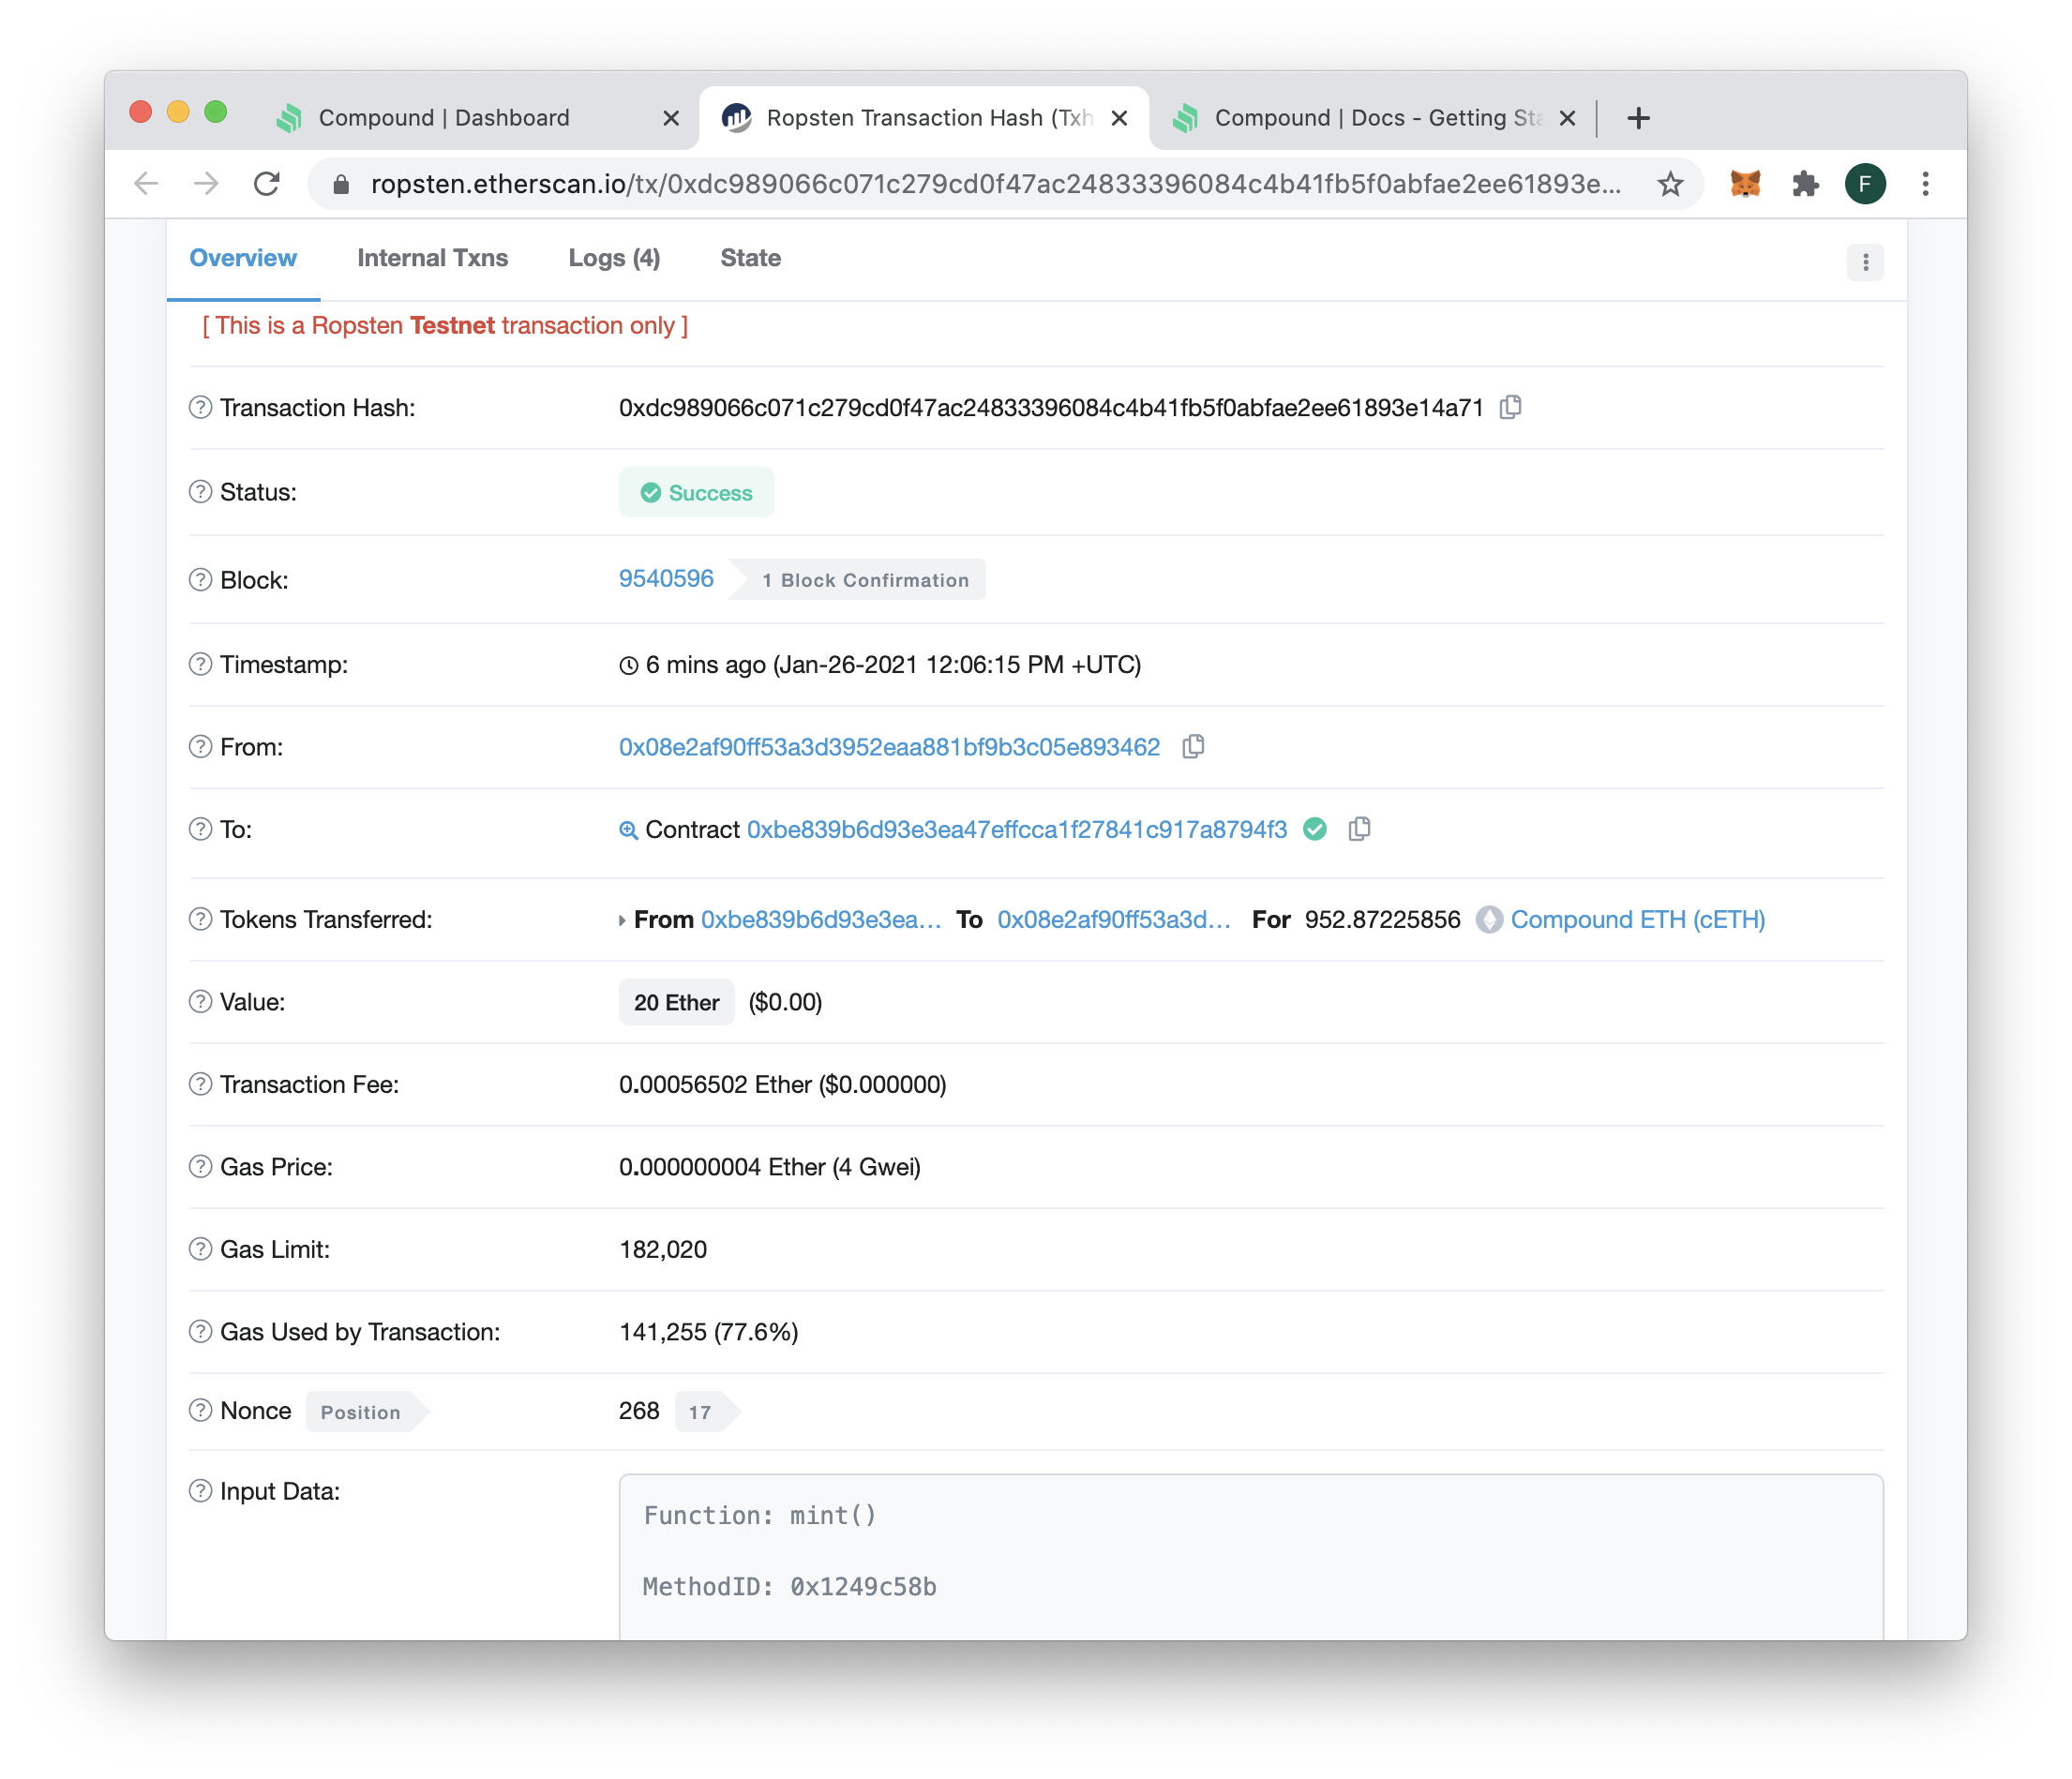Click the gas used value 141,255 (77.6%)
Viewport: 2072px width, 1779px height.
[708, 1332]
